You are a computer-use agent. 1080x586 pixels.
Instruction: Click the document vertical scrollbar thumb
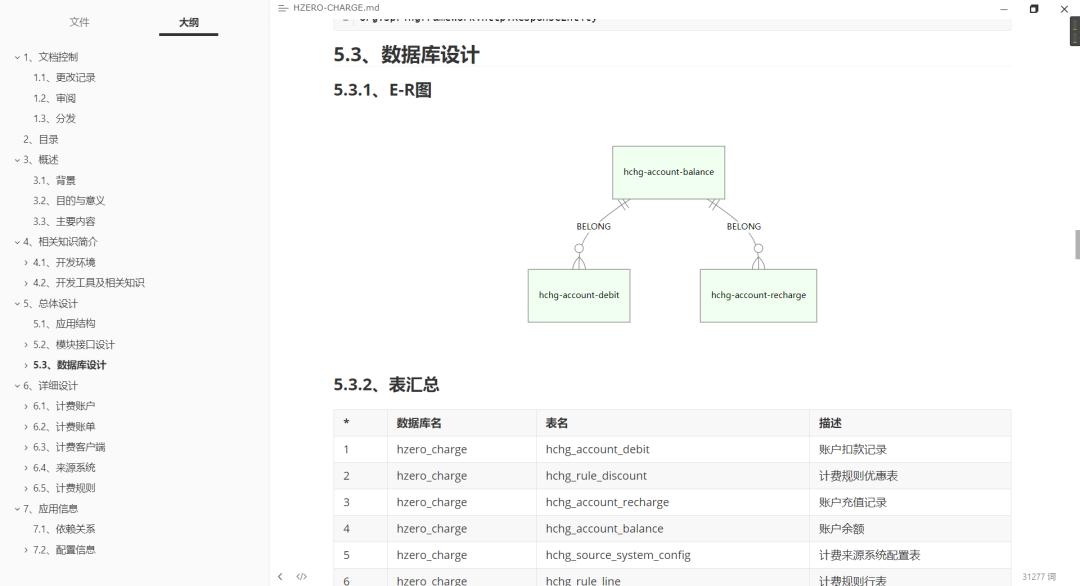click(x=1077, y=243)
